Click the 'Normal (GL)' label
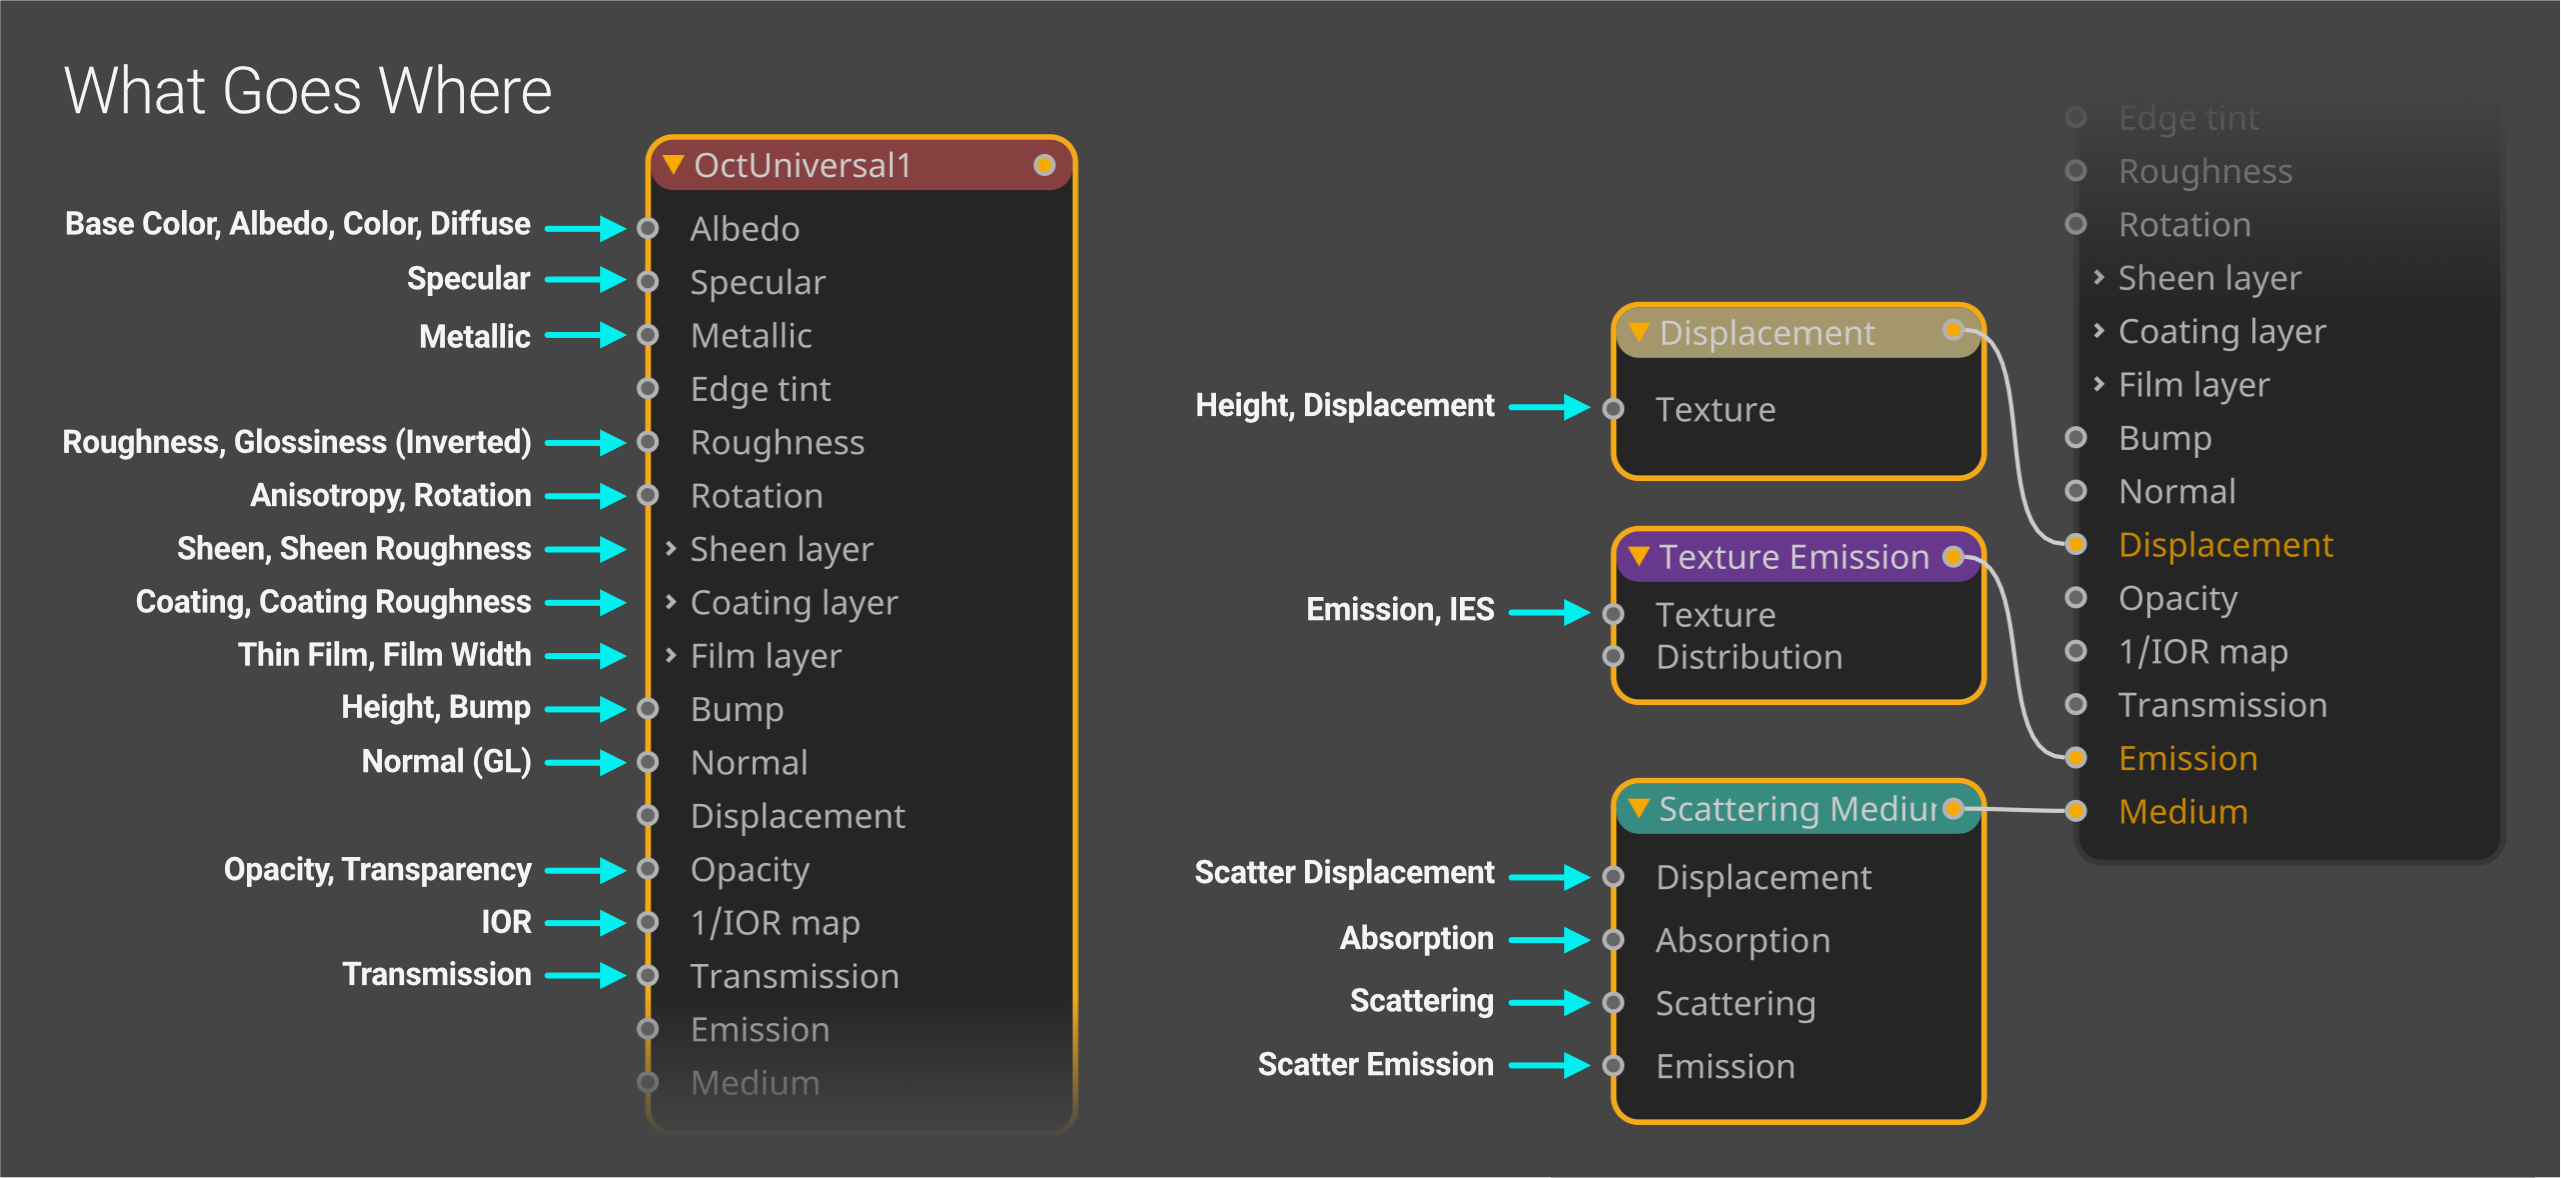This screenshot has height=1178, width=2561. point(446,762)
